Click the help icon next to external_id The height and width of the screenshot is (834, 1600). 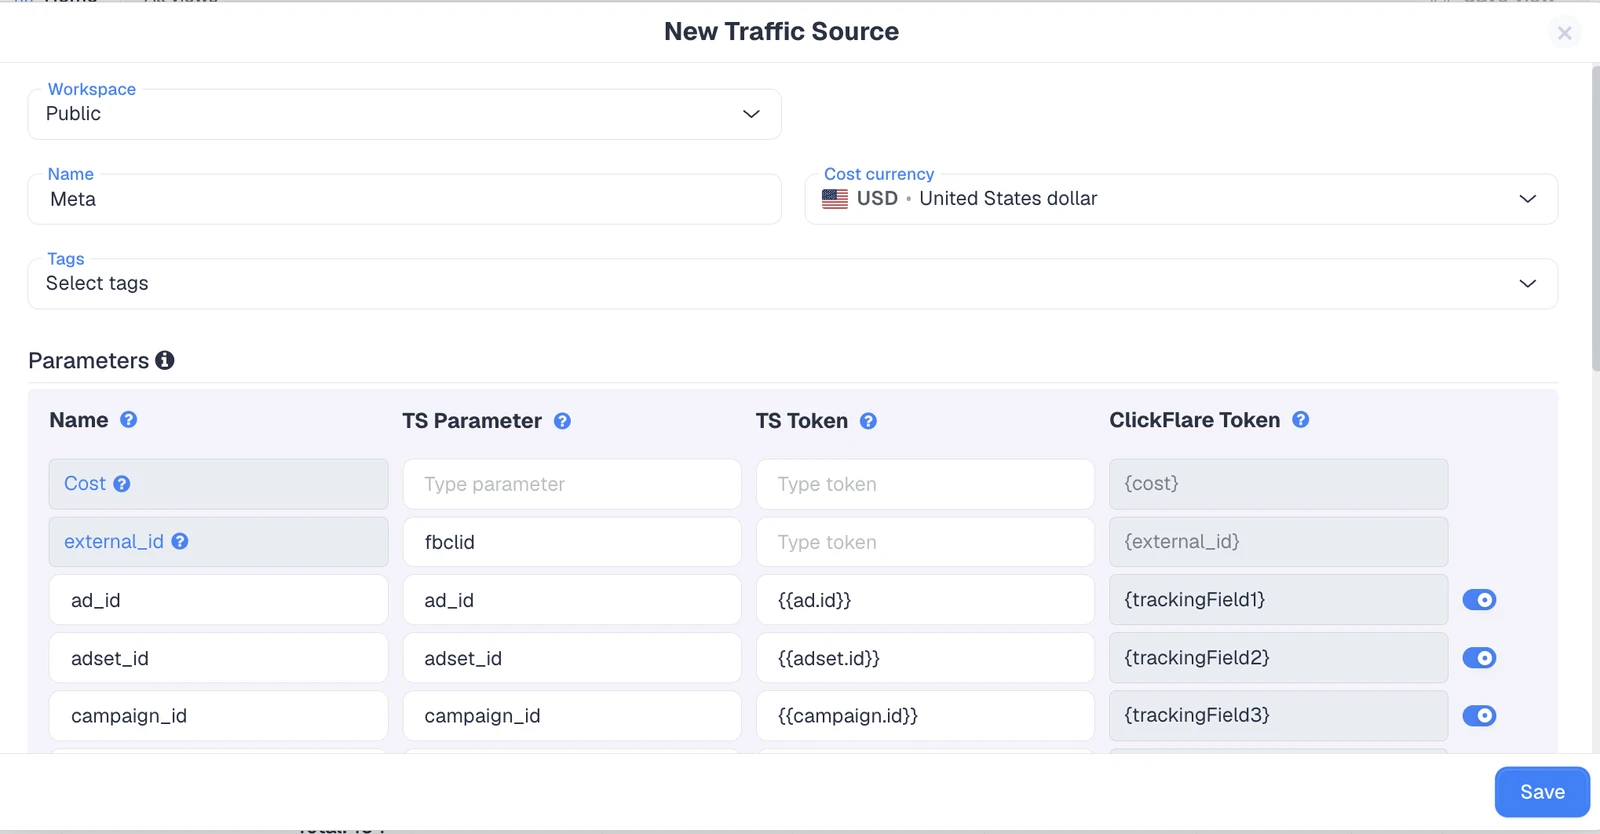tap(180, 541)
